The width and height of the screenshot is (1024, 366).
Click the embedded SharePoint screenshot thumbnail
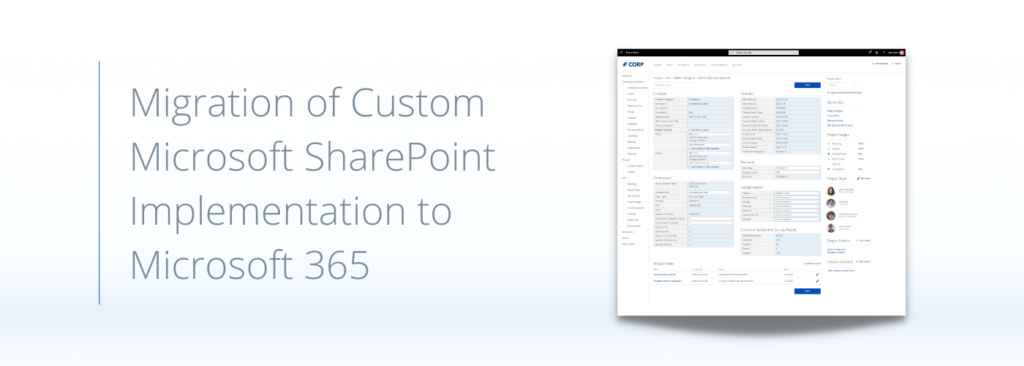761,182
